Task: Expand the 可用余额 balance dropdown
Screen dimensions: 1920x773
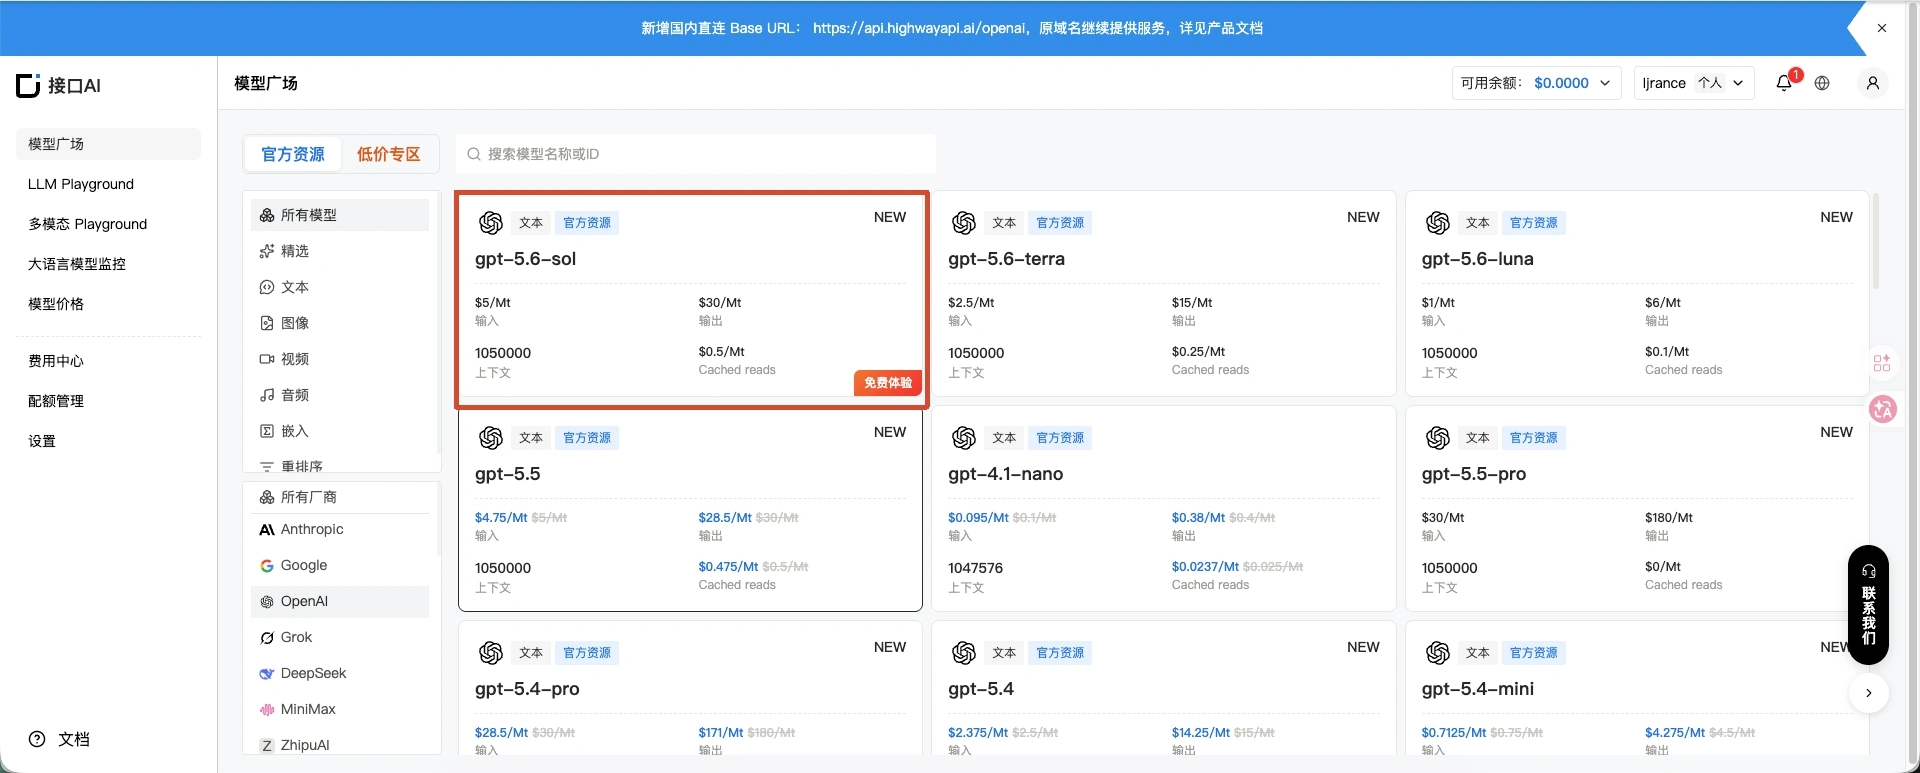Action: [x=1536, y=83]
